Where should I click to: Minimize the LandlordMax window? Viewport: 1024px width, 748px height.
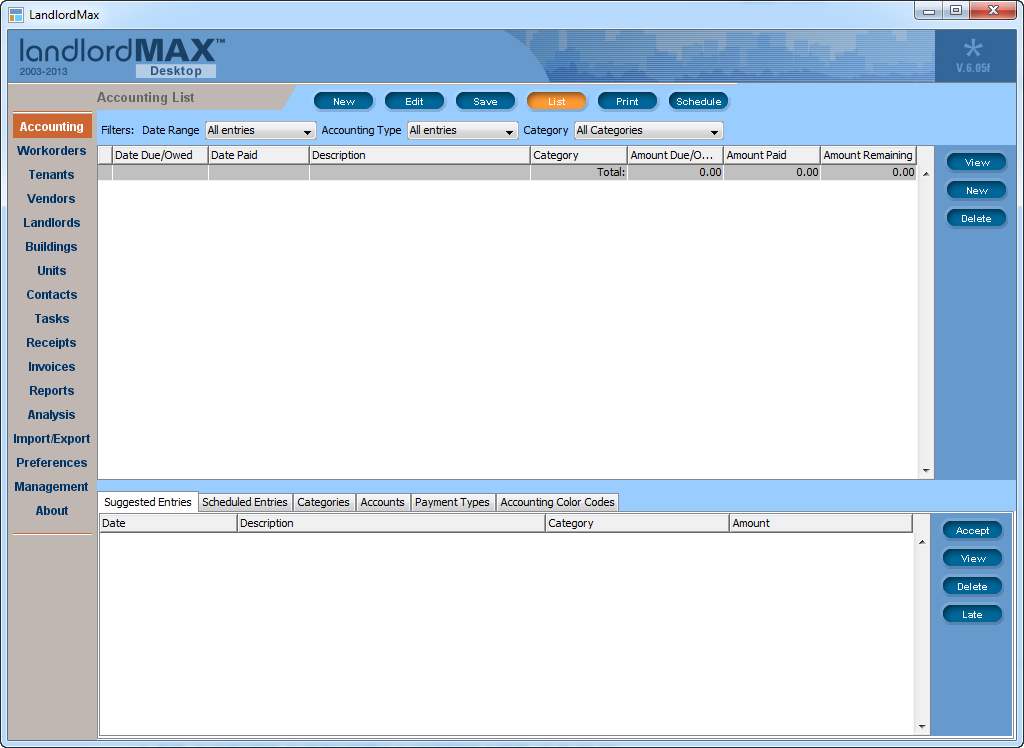[929, 11]
